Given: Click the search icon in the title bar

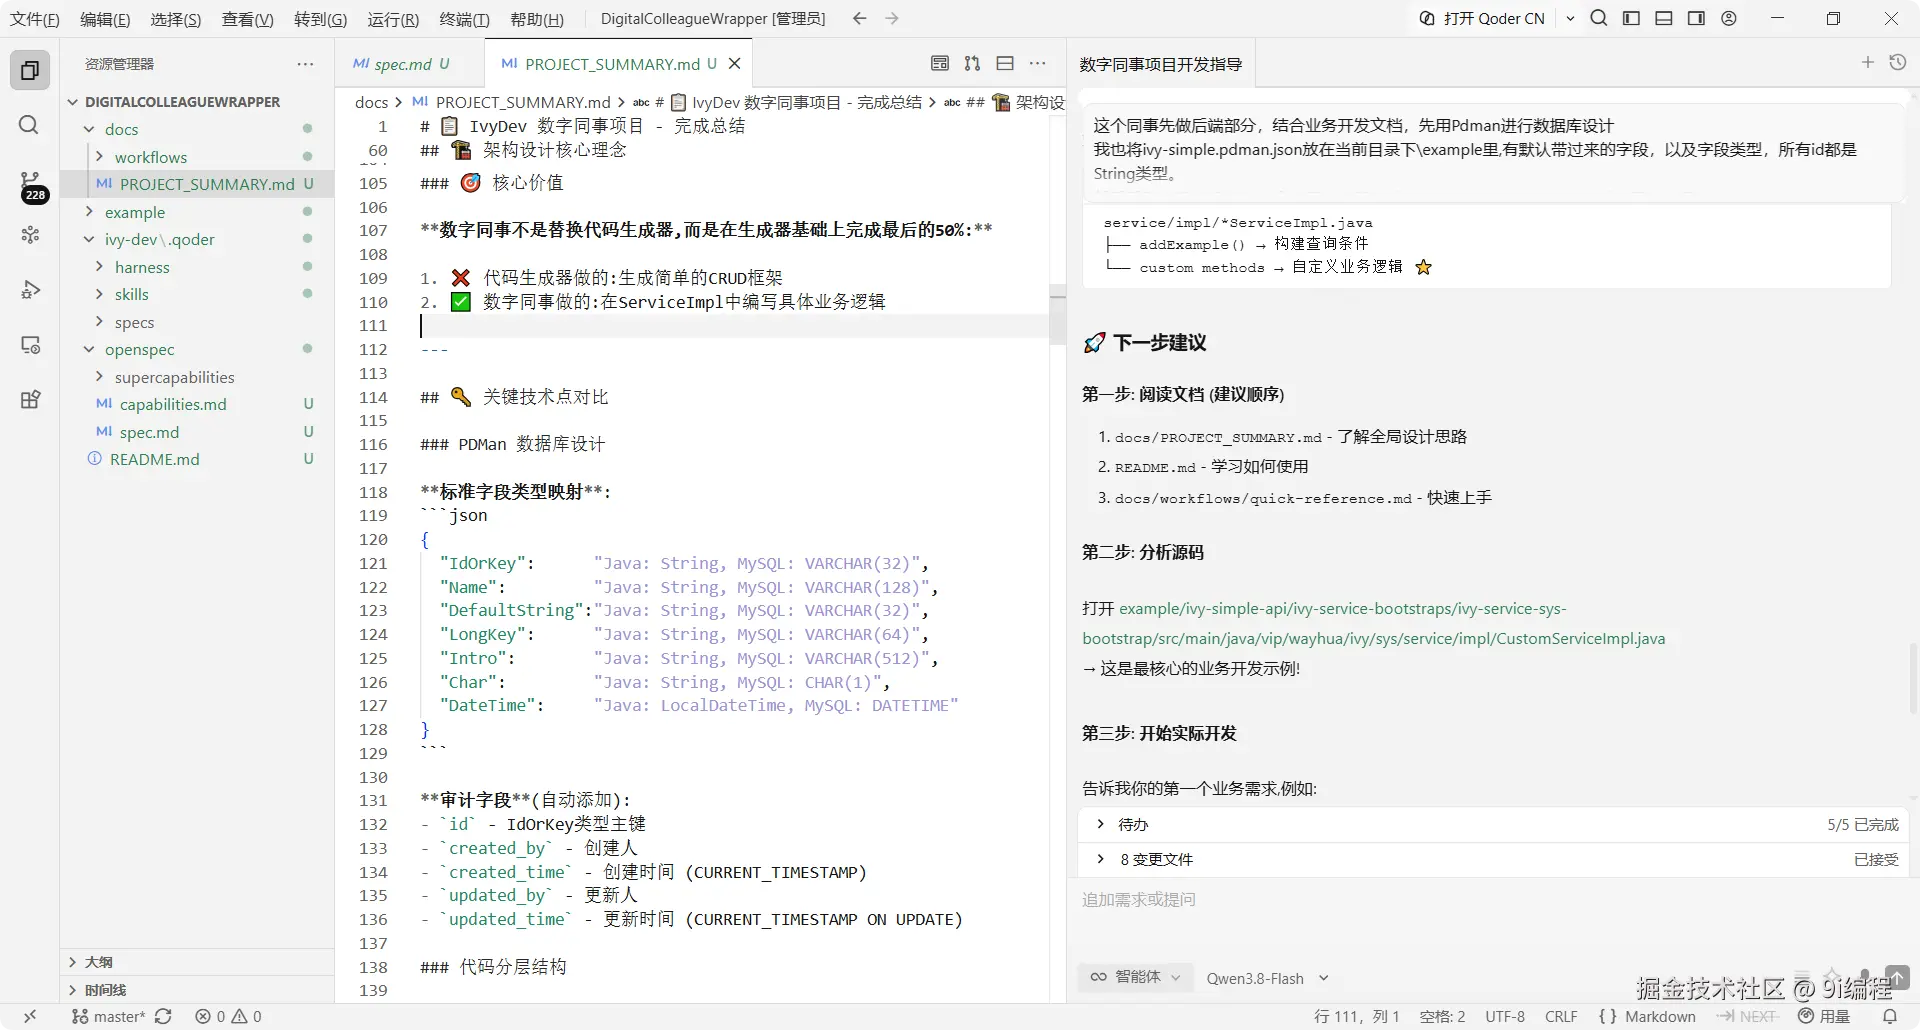Looking at the screenshot, I should (1599, 18).
